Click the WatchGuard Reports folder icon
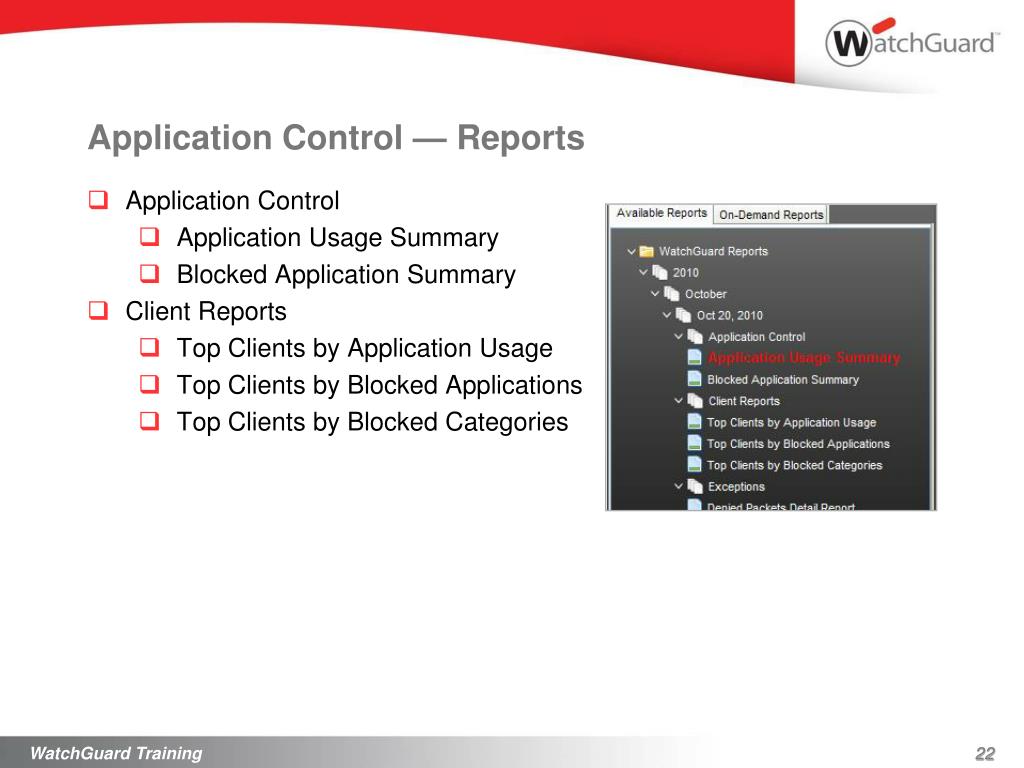The width and height of the screenshot is (1024, 768). pos(647,251)
